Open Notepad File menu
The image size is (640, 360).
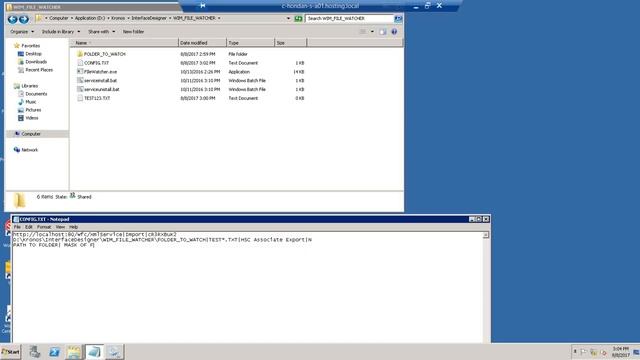click(17, 227)
